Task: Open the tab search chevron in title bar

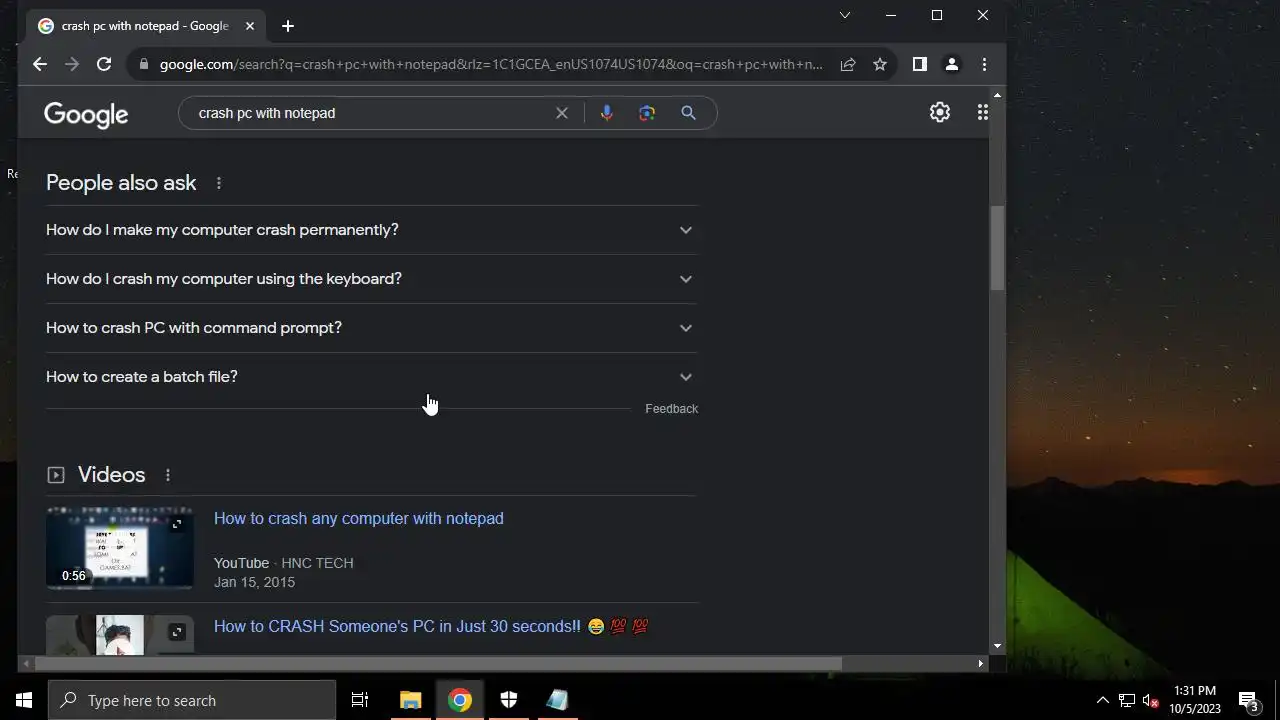Action: 845,15
